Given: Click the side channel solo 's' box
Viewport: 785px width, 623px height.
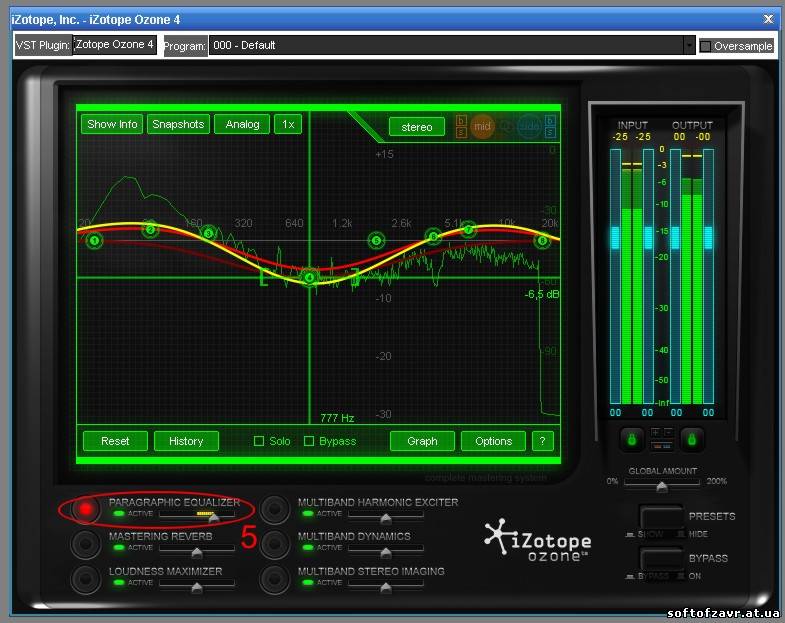Looking at the screenshot, I should click(x=550, y=132).
